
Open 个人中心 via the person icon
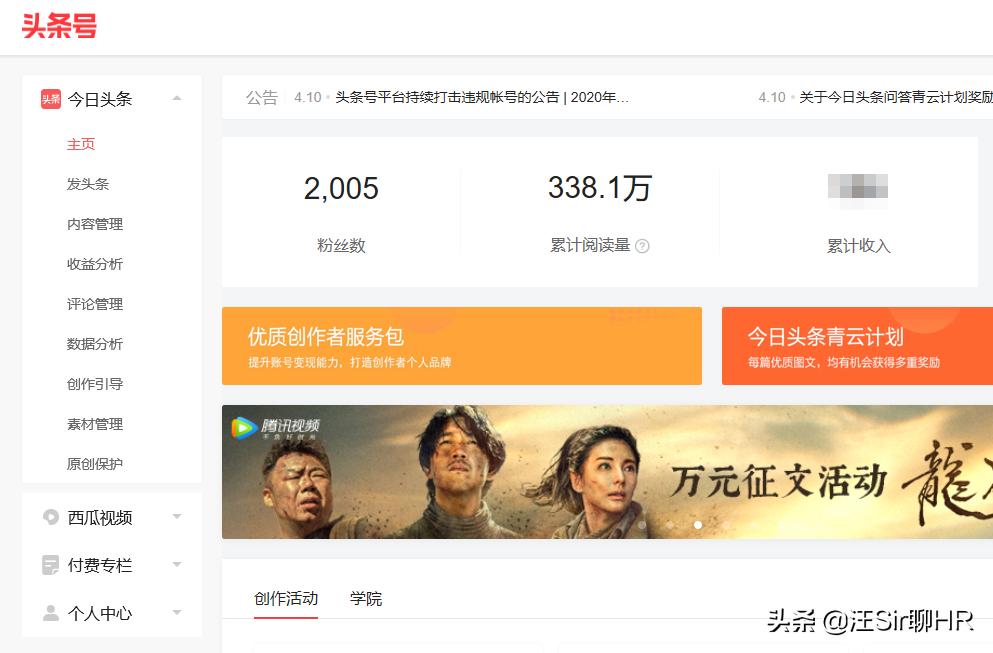49,613
